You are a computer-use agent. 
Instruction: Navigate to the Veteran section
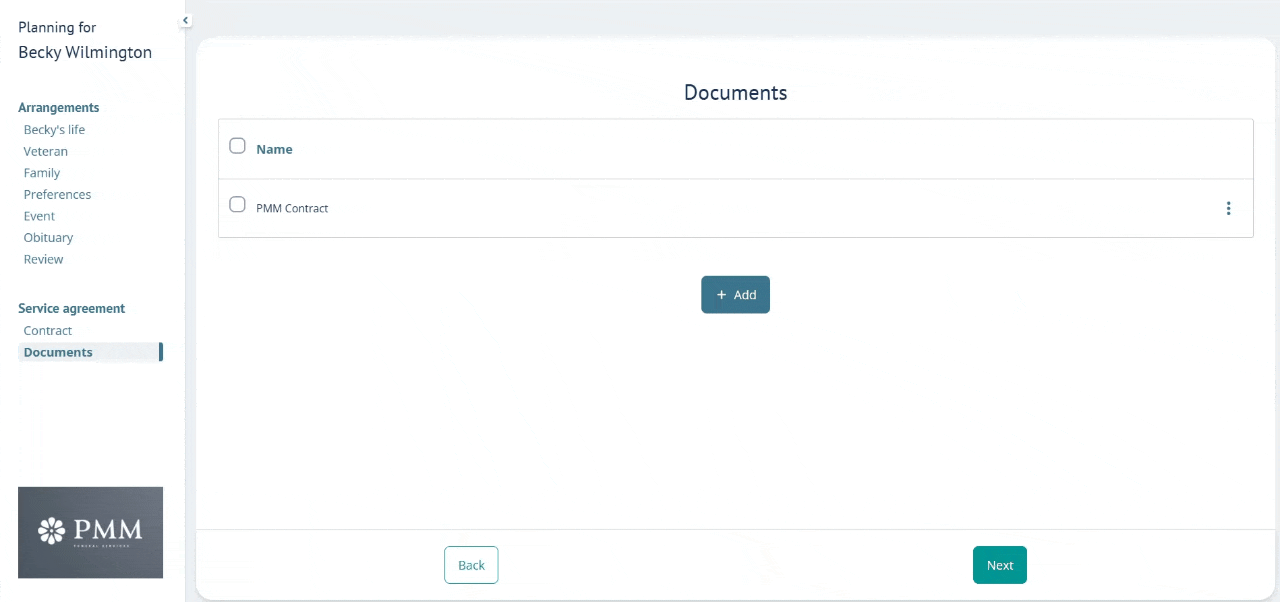(x=46, y=152)
